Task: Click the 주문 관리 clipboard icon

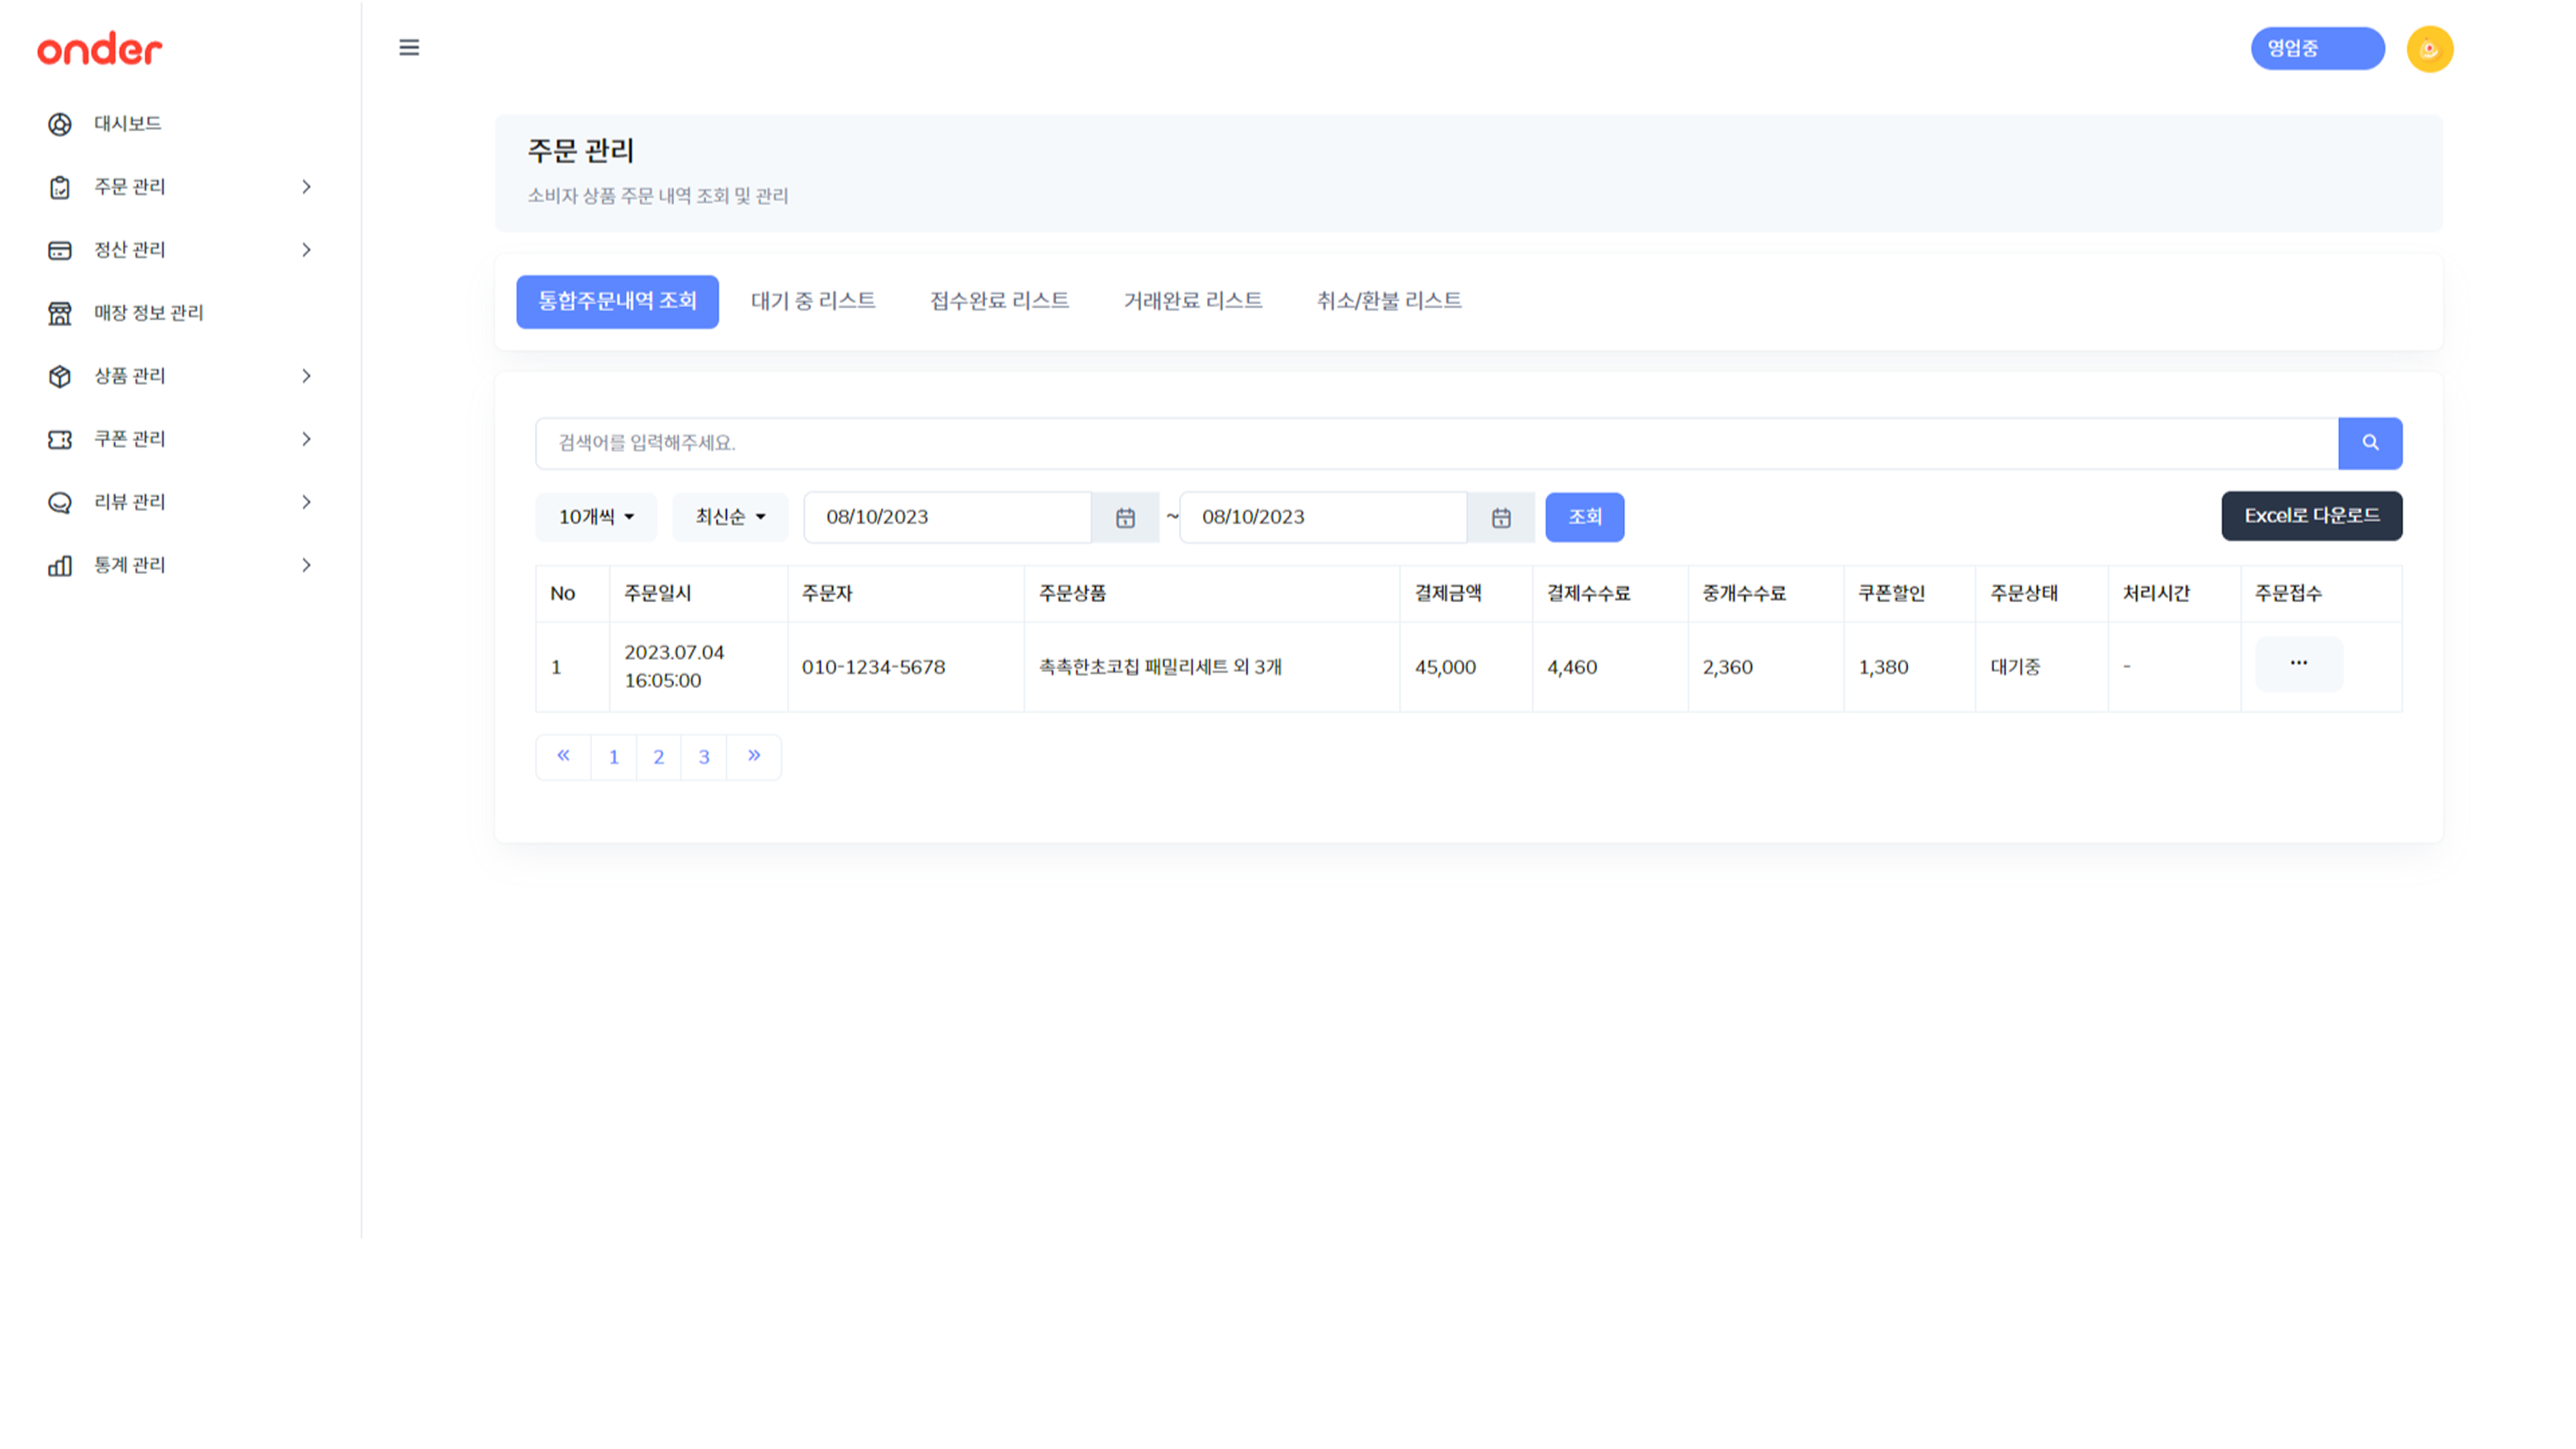Action: tap(60, 187)
